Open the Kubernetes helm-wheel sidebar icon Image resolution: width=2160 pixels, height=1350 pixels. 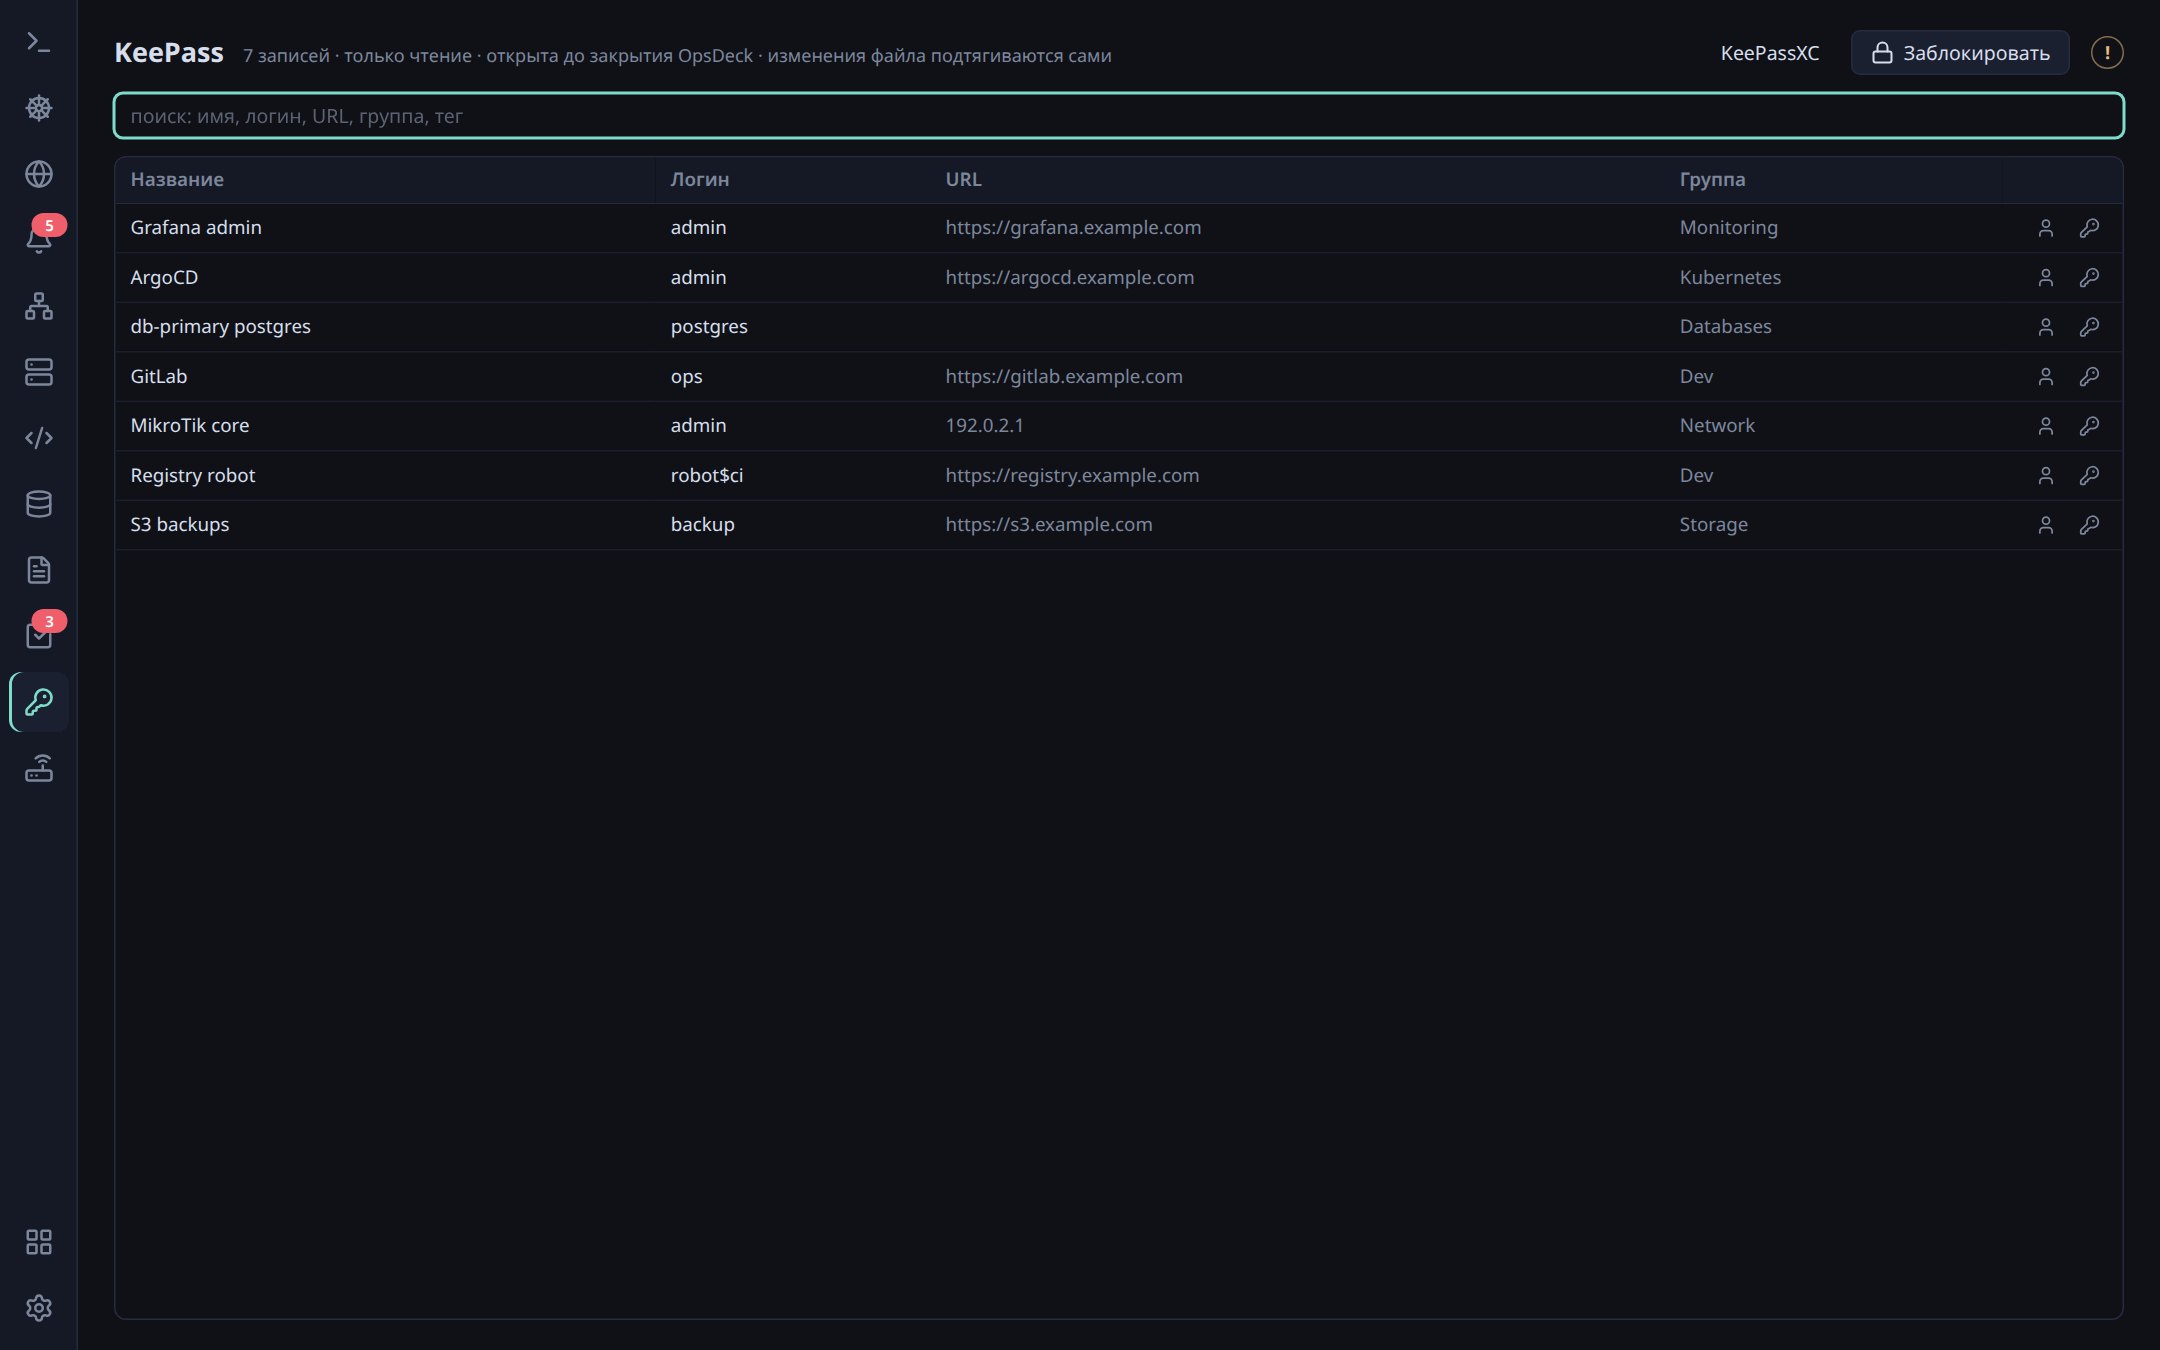click(38, 108)
